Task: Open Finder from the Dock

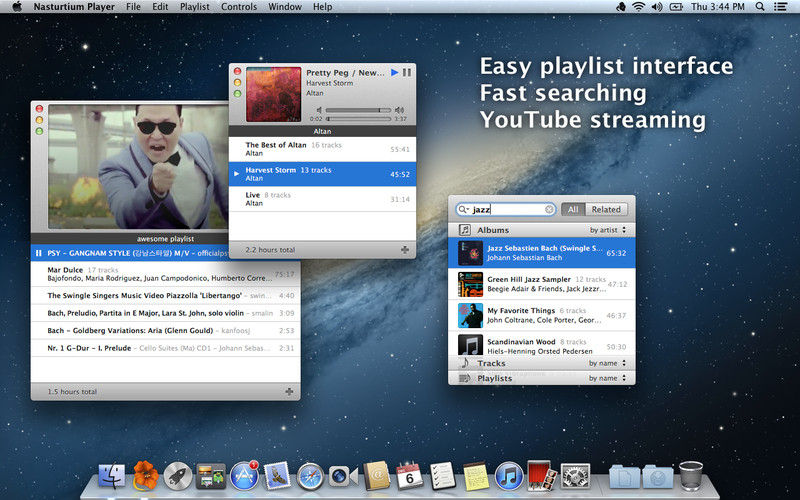Action: pos(112,476)
